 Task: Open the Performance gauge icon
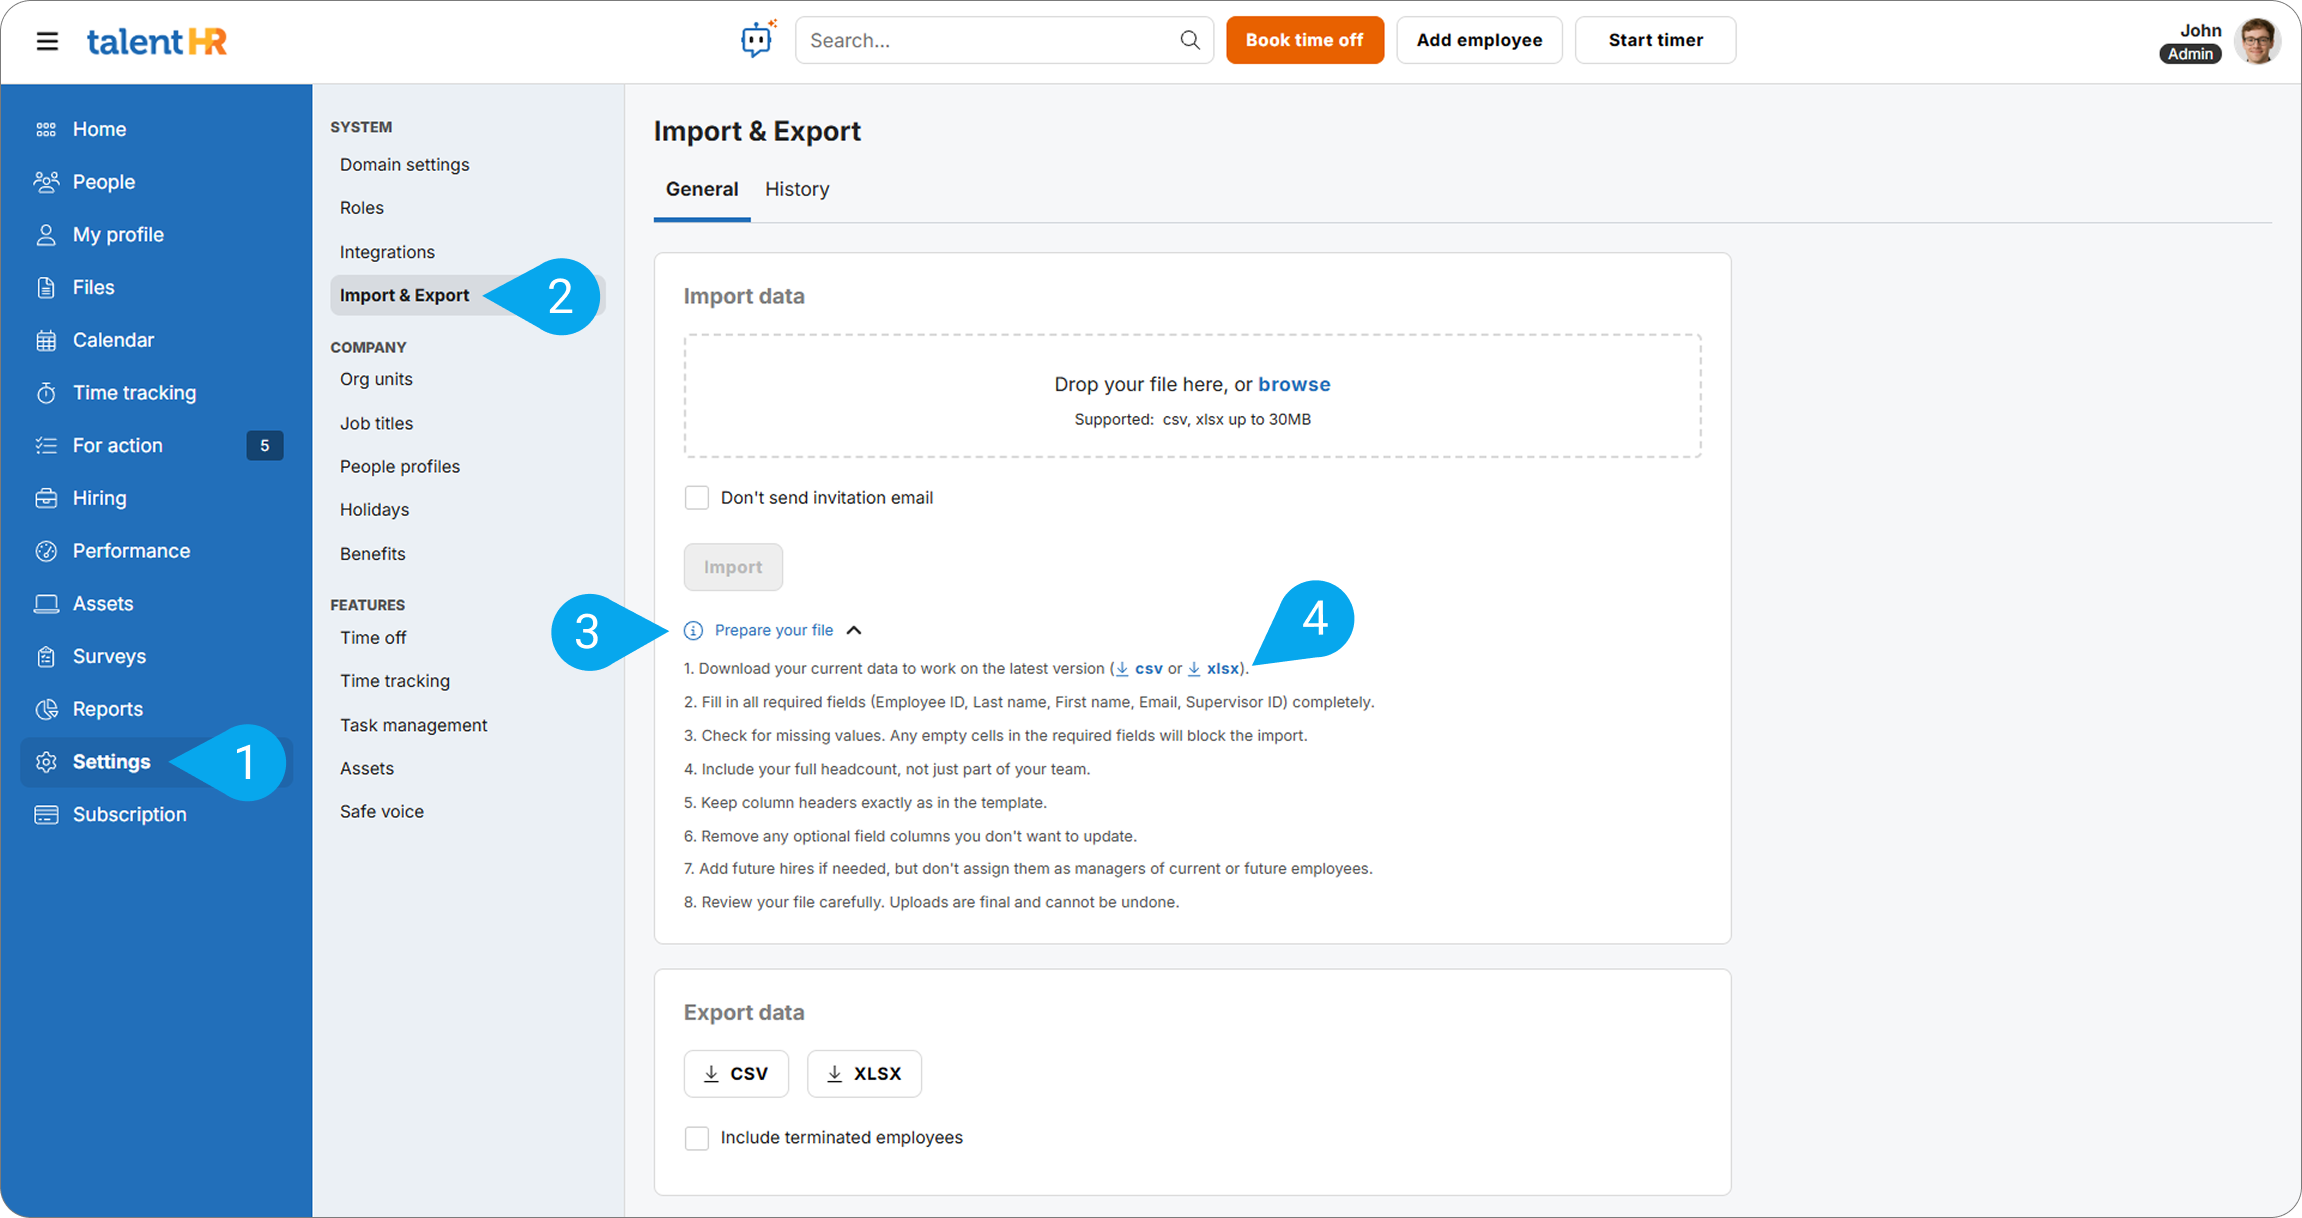point(46,551)
